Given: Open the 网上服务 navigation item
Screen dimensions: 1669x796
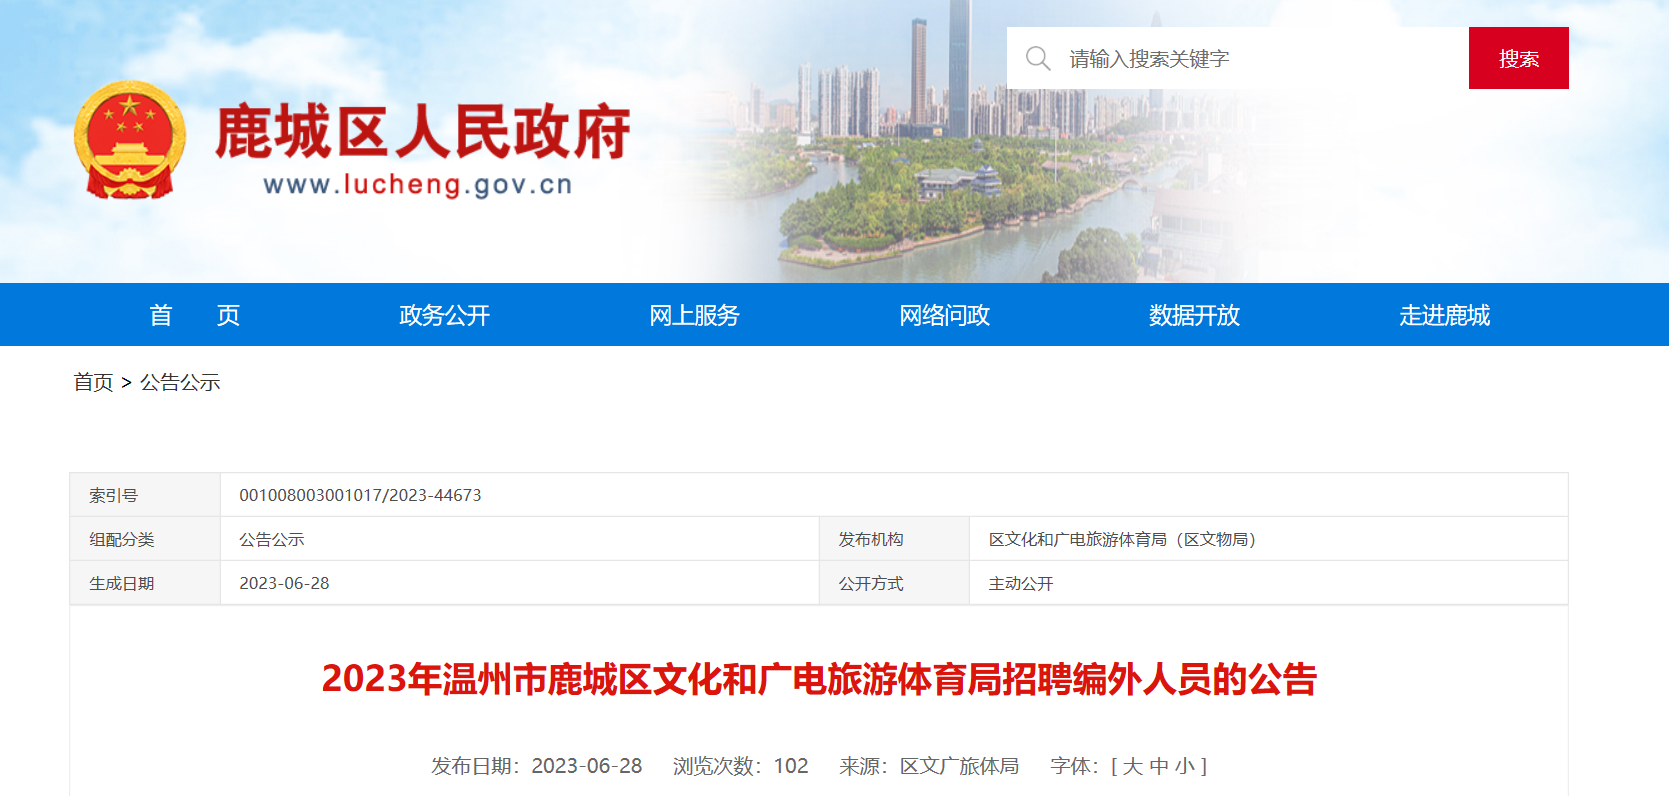Looking at the screenshot, I should (x=695, y=315).
